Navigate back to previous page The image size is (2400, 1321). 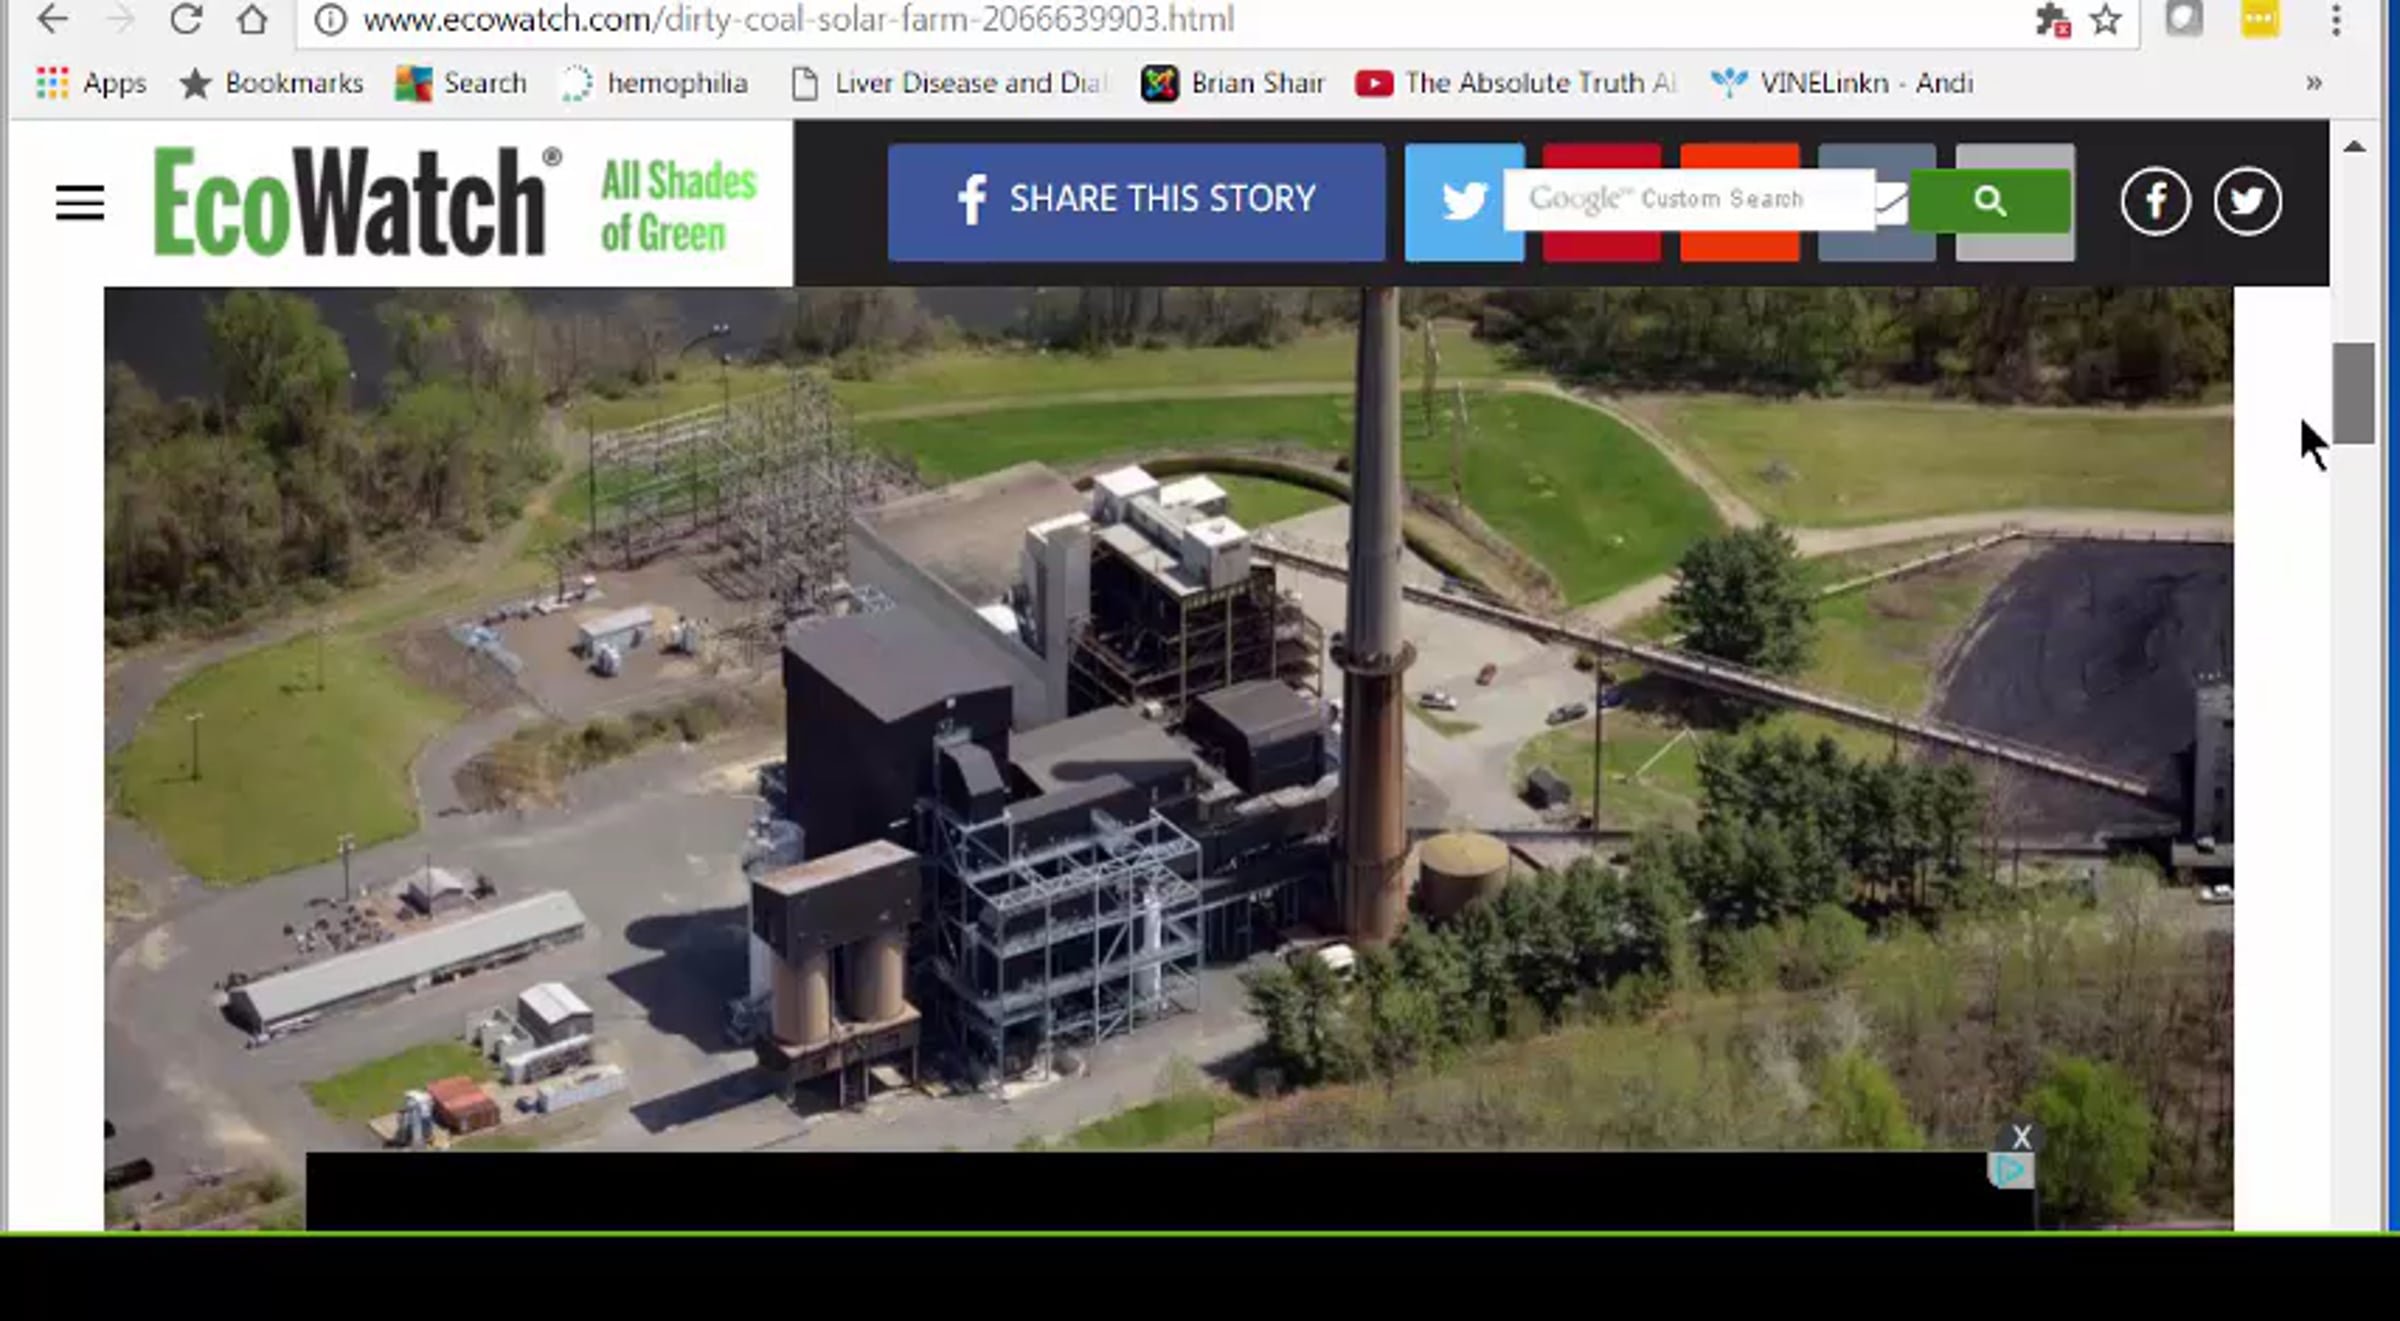point(52,19)
